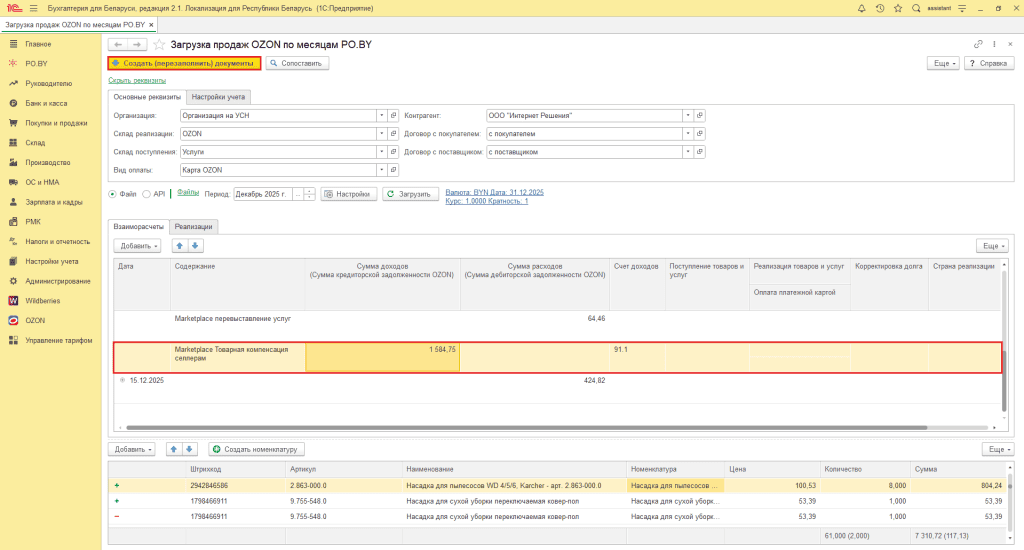Open ОС и НМА section
This screenshot has width=1024, height=550.
click(42, 182)
